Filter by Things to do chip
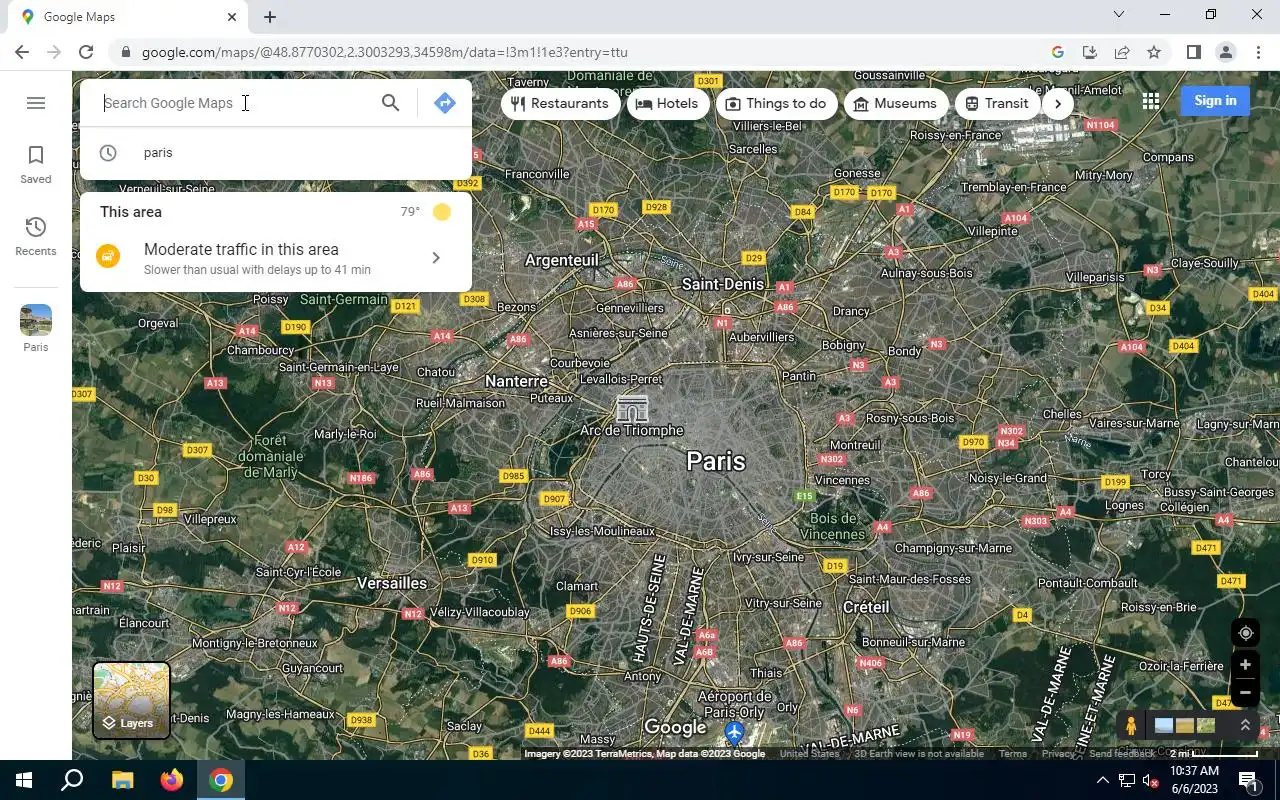Viewport: 1280px width, 800px height. click(x=776, y=103)
